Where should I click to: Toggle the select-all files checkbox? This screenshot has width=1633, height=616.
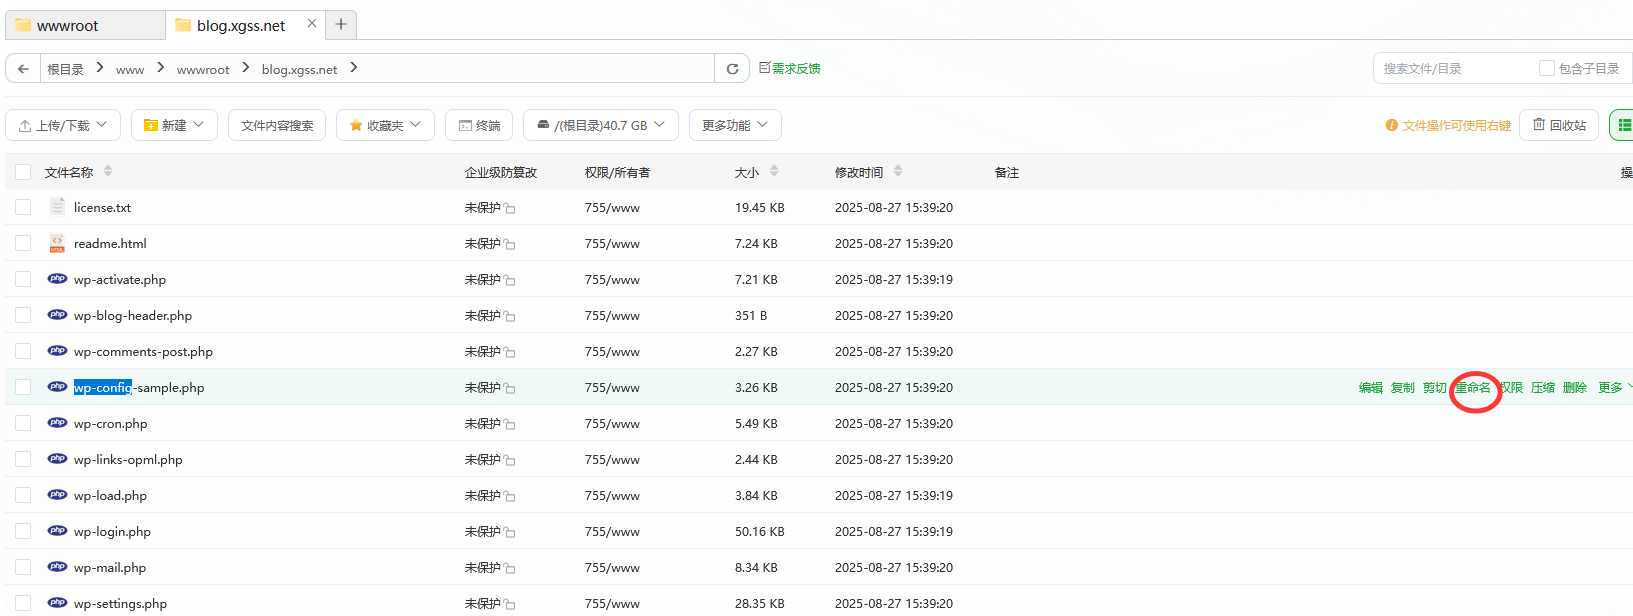click(23, 172)
